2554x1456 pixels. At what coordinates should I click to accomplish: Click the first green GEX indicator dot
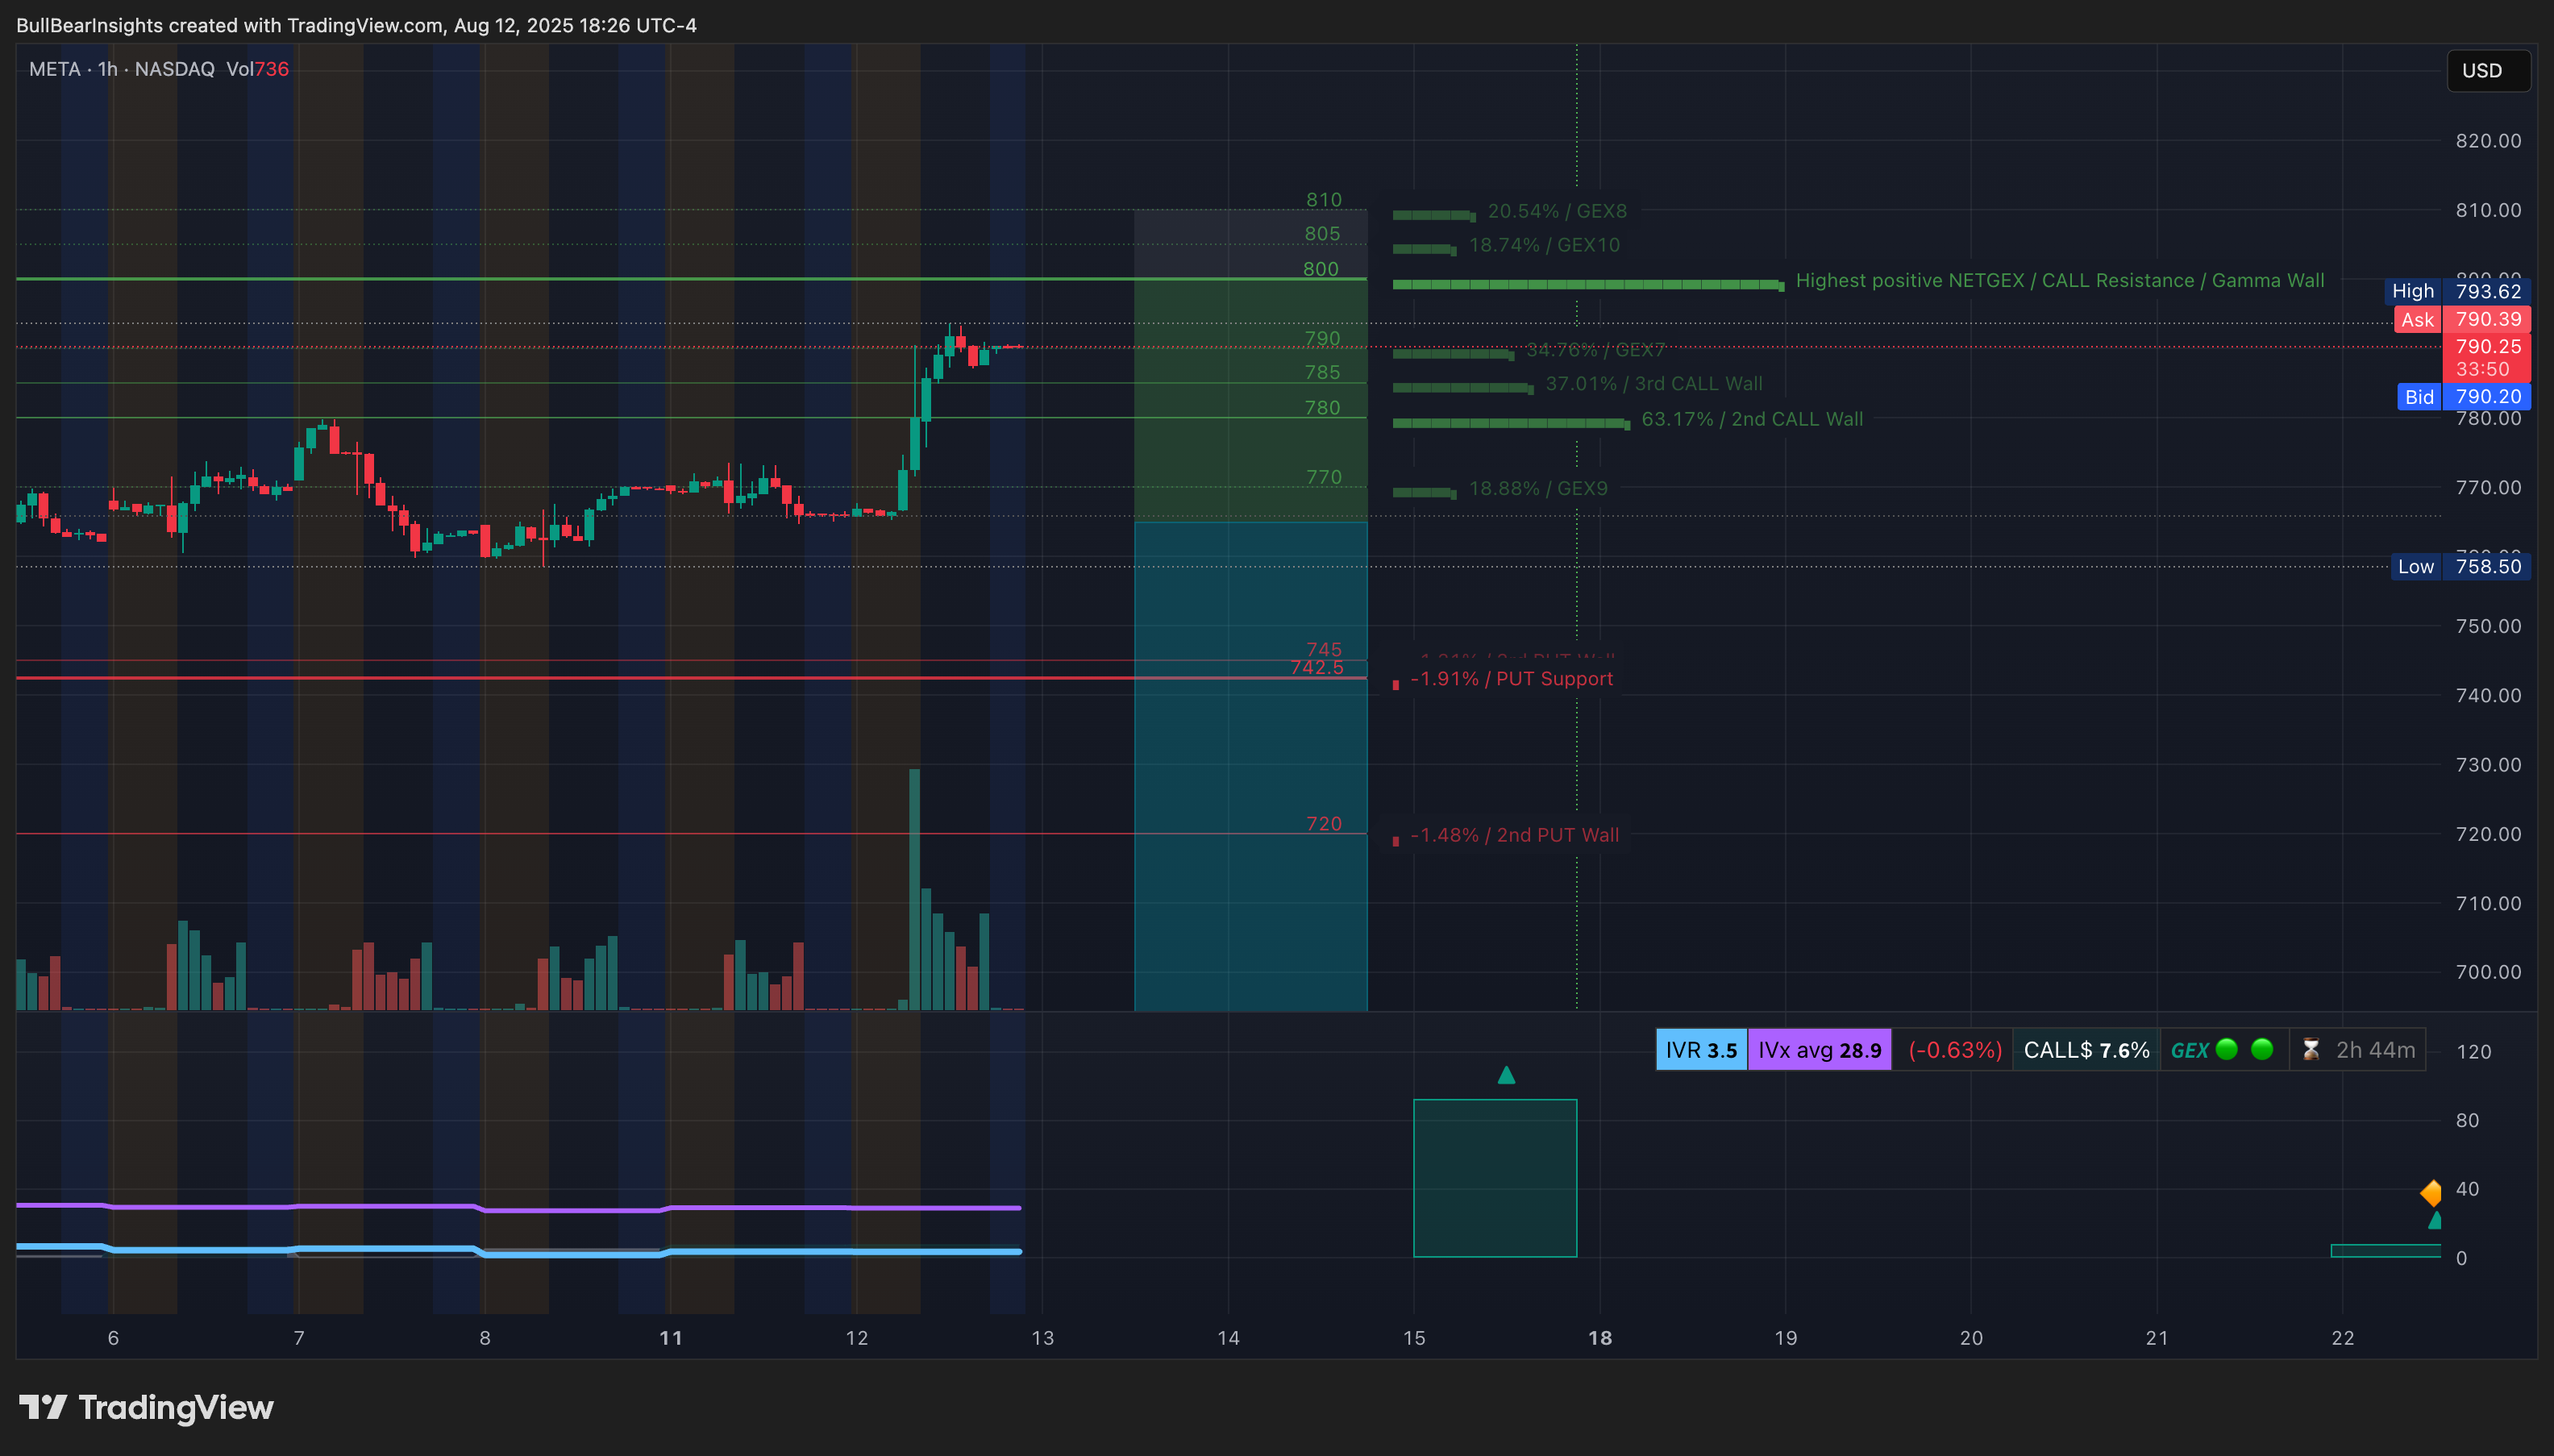click(x=2226, y=1049)
